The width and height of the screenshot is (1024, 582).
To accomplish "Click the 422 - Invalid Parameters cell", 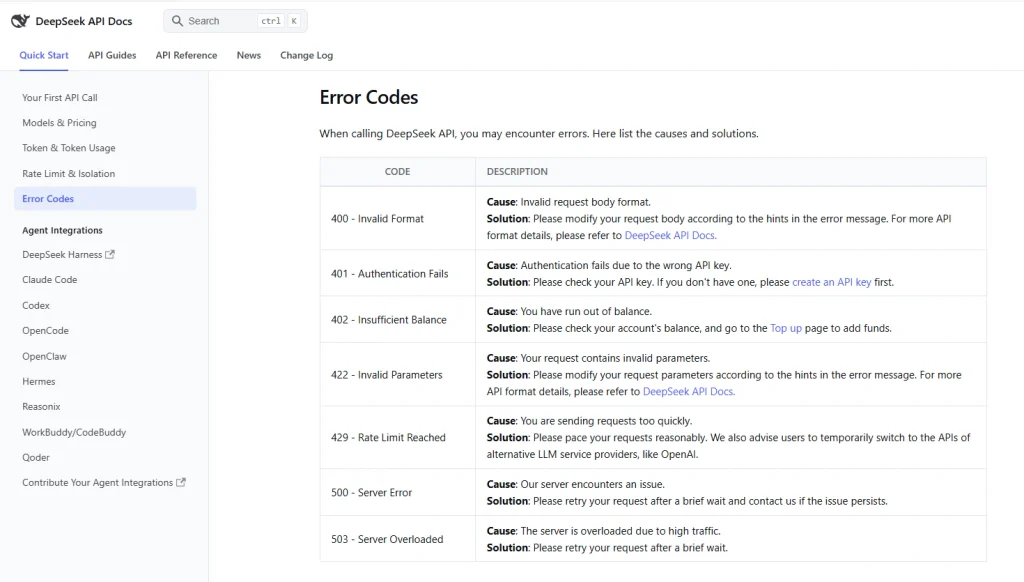I will [398, 375].
